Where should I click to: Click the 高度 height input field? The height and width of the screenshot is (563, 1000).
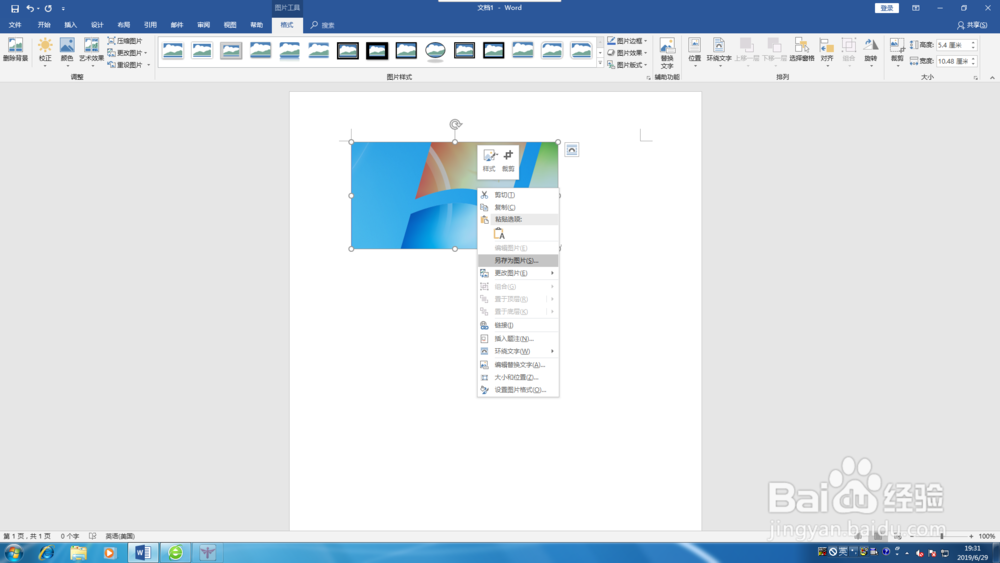tap(955, 45)
